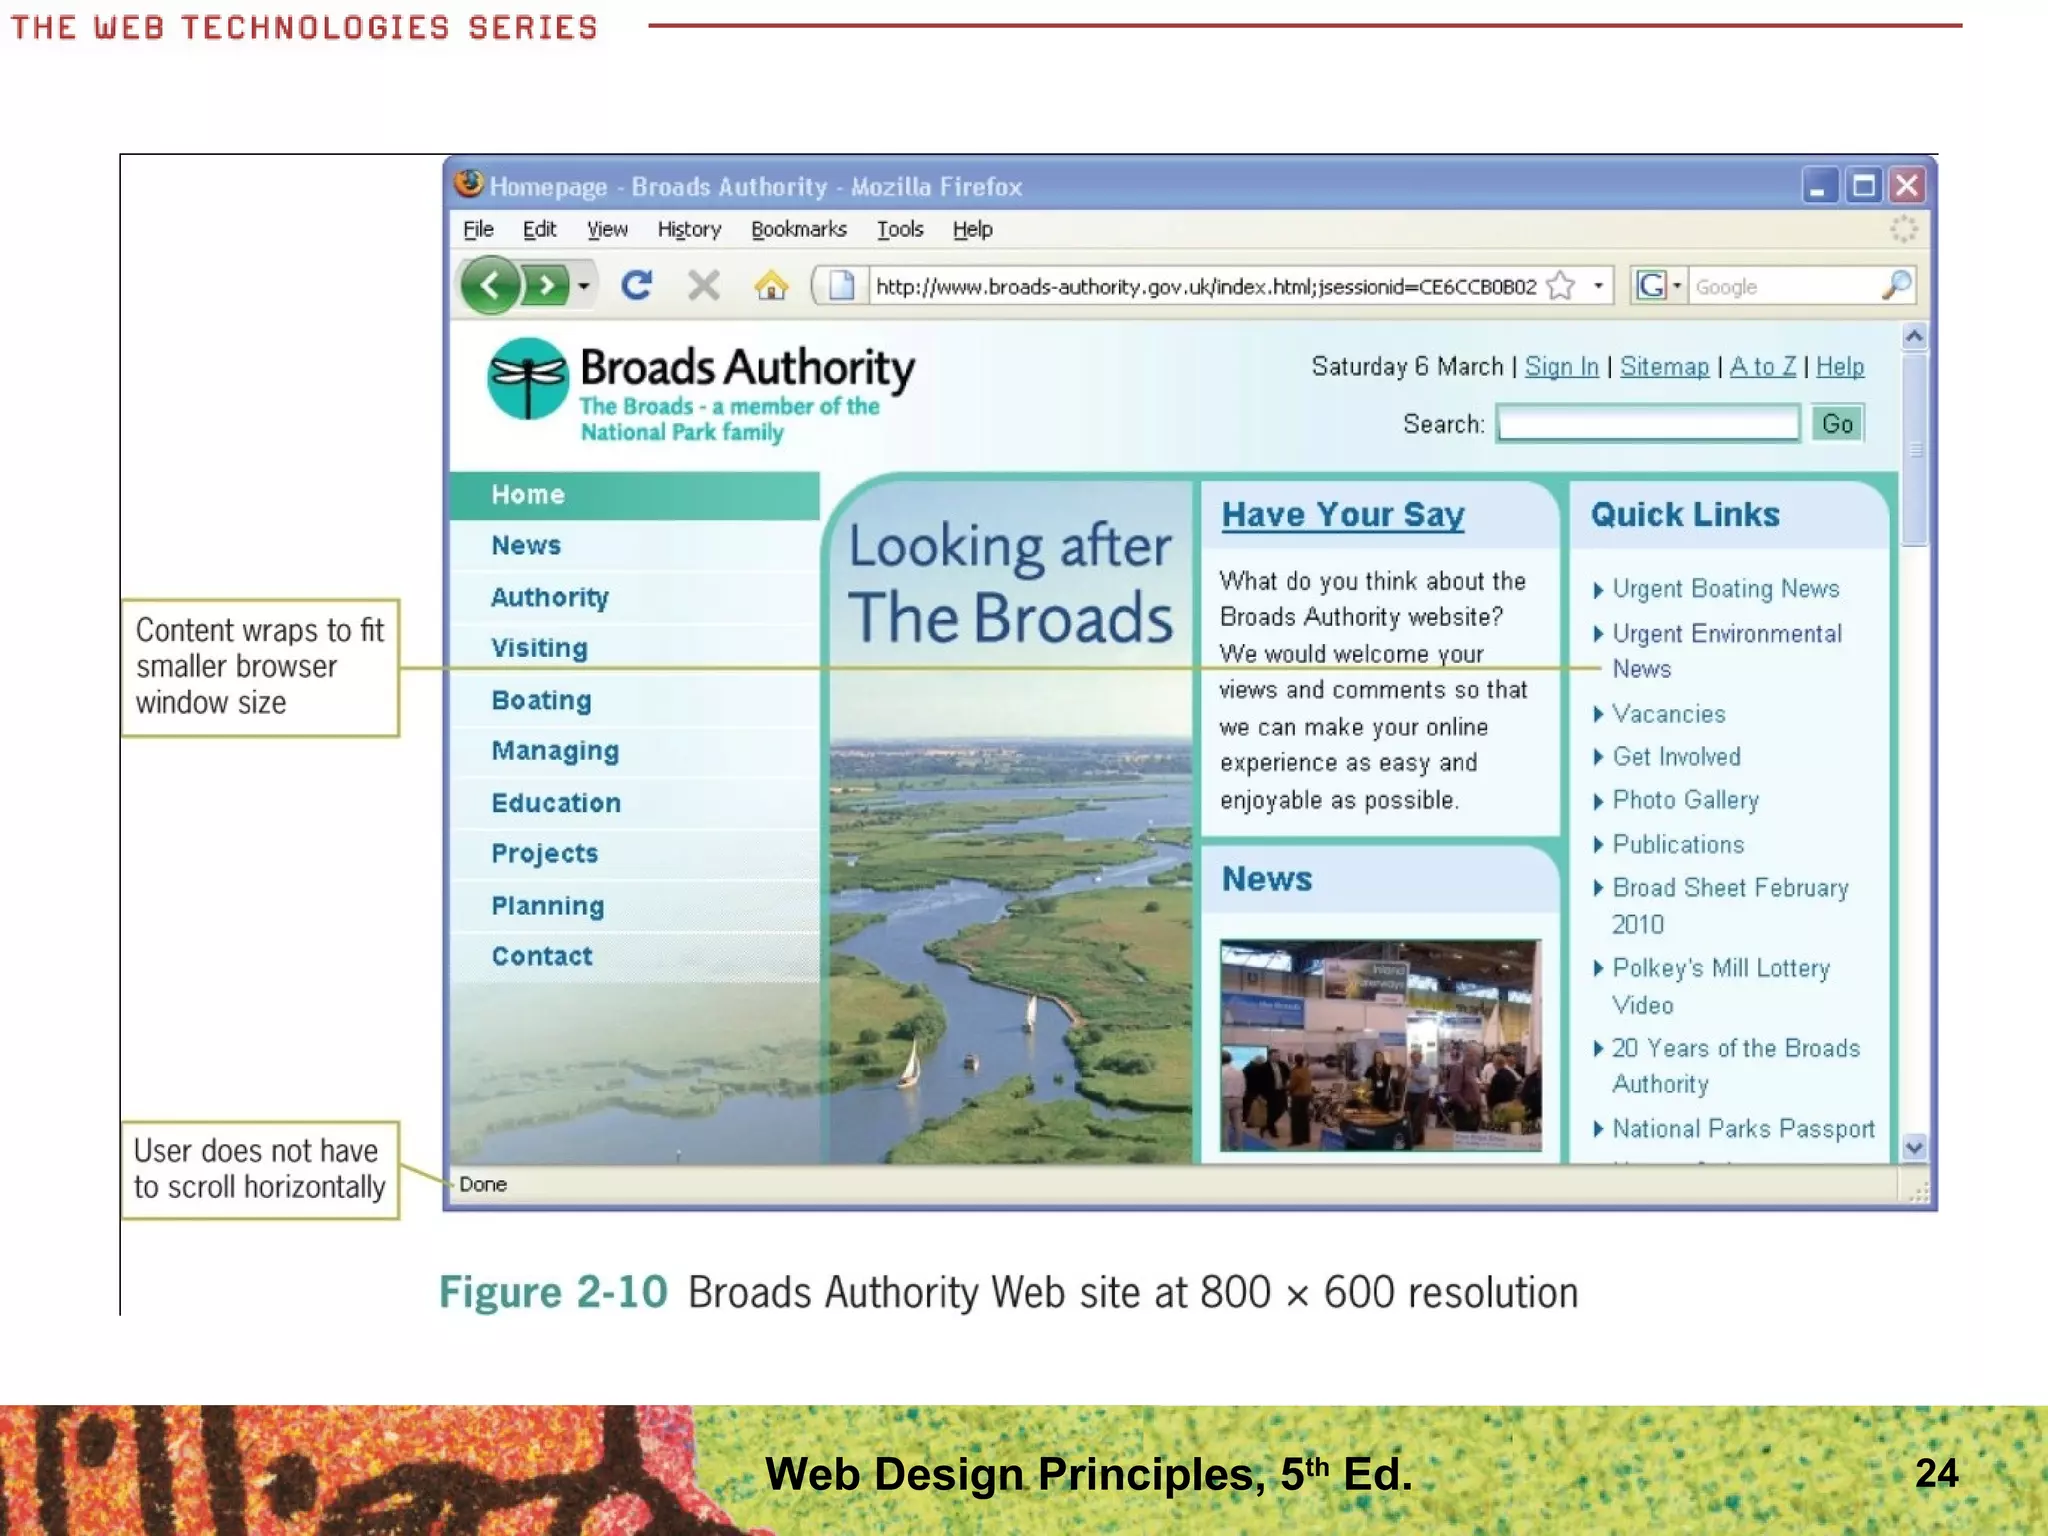Open Urgent Boating News quick link

tap(1725, 589)
